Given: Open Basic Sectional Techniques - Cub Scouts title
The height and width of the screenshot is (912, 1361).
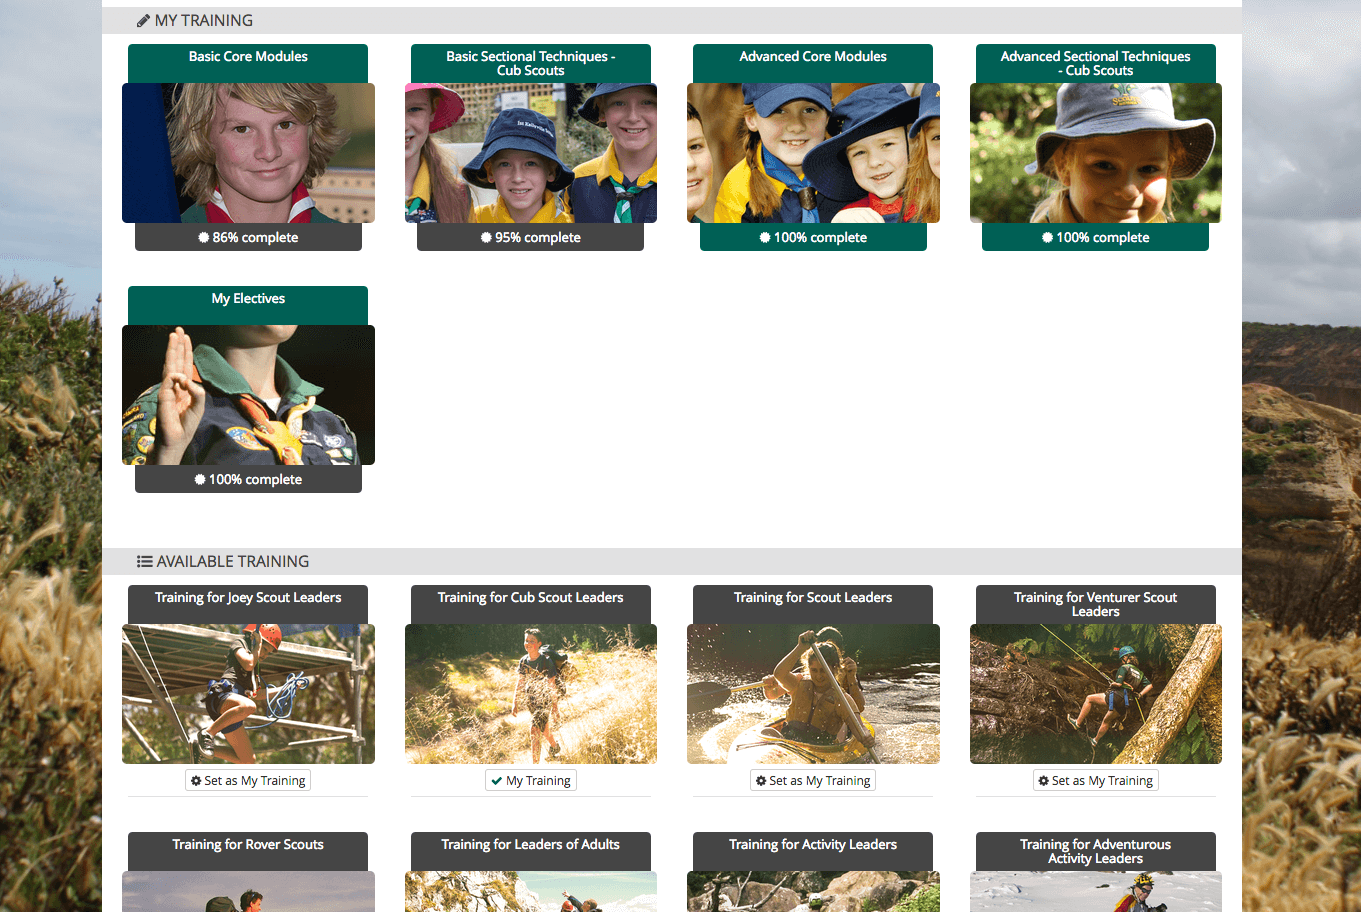Looking at the screenshot, I should point(531,63).
